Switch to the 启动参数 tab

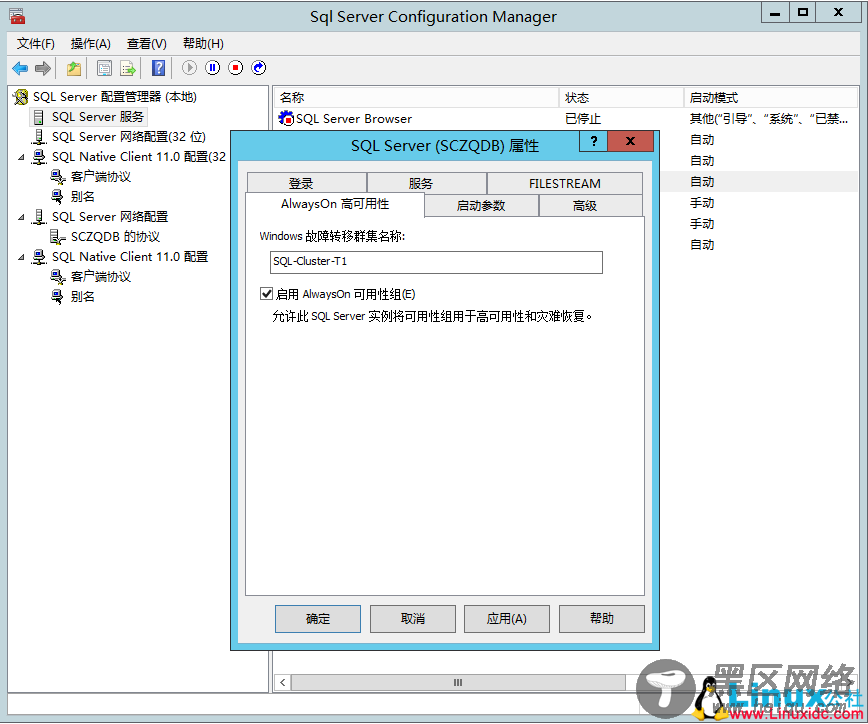(x=481, y=205)
